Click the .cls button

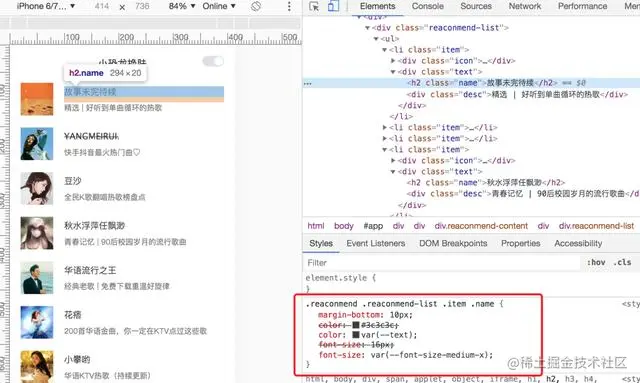[622, 263]
